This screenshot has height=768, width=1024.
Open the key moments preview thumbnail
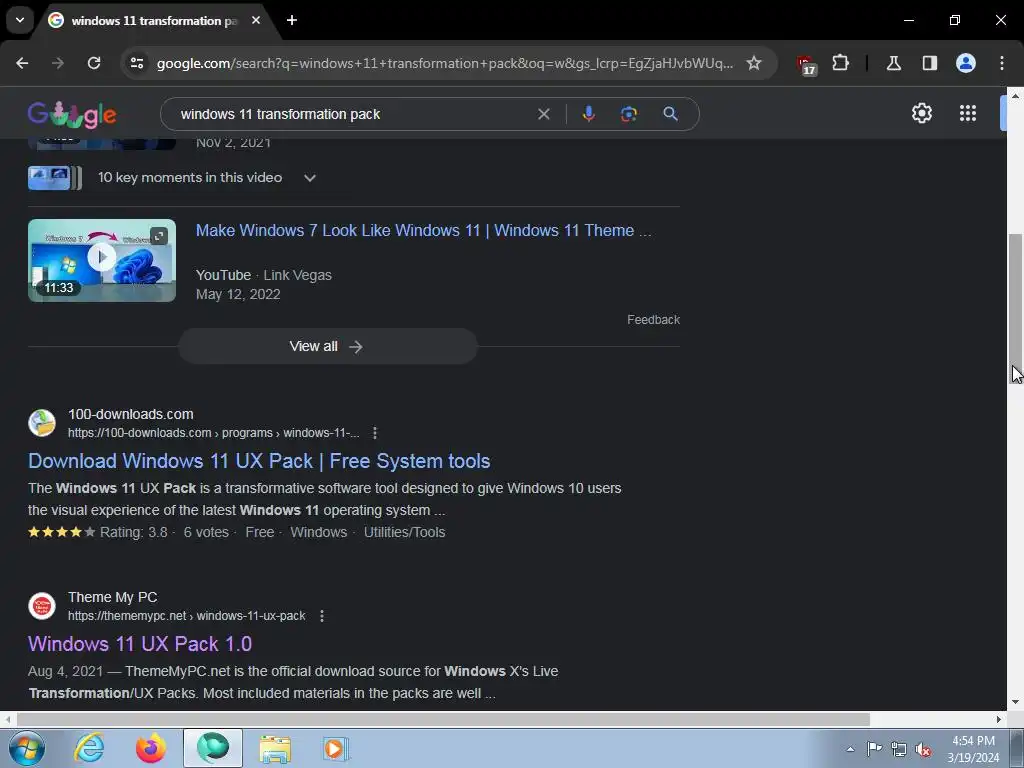coord(55,178)
